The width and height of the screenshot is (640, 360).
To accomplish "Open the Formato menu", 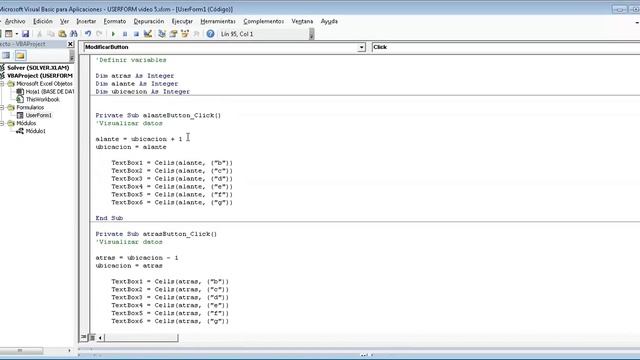I will (x=115, y=21).
